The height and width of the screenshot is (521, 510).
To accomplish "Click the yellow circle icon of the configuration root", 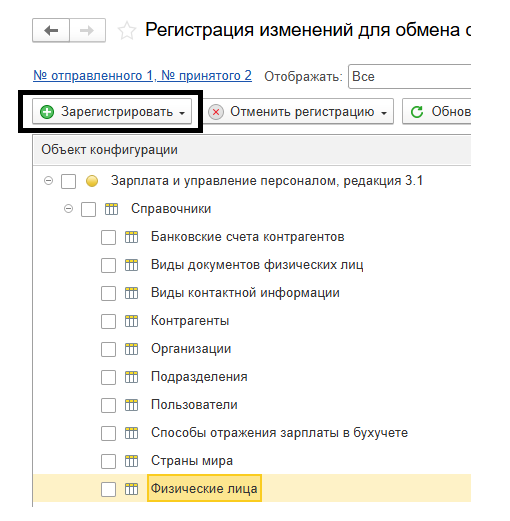I will [92, 181].
